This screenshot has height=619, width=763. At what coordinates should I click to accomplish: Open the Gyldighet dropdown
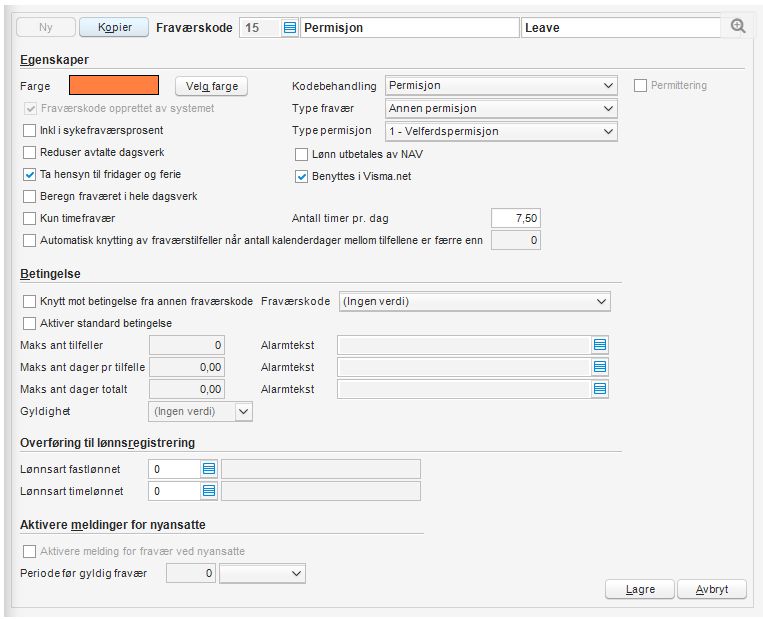pyautogui.click(x=200, y=412)
